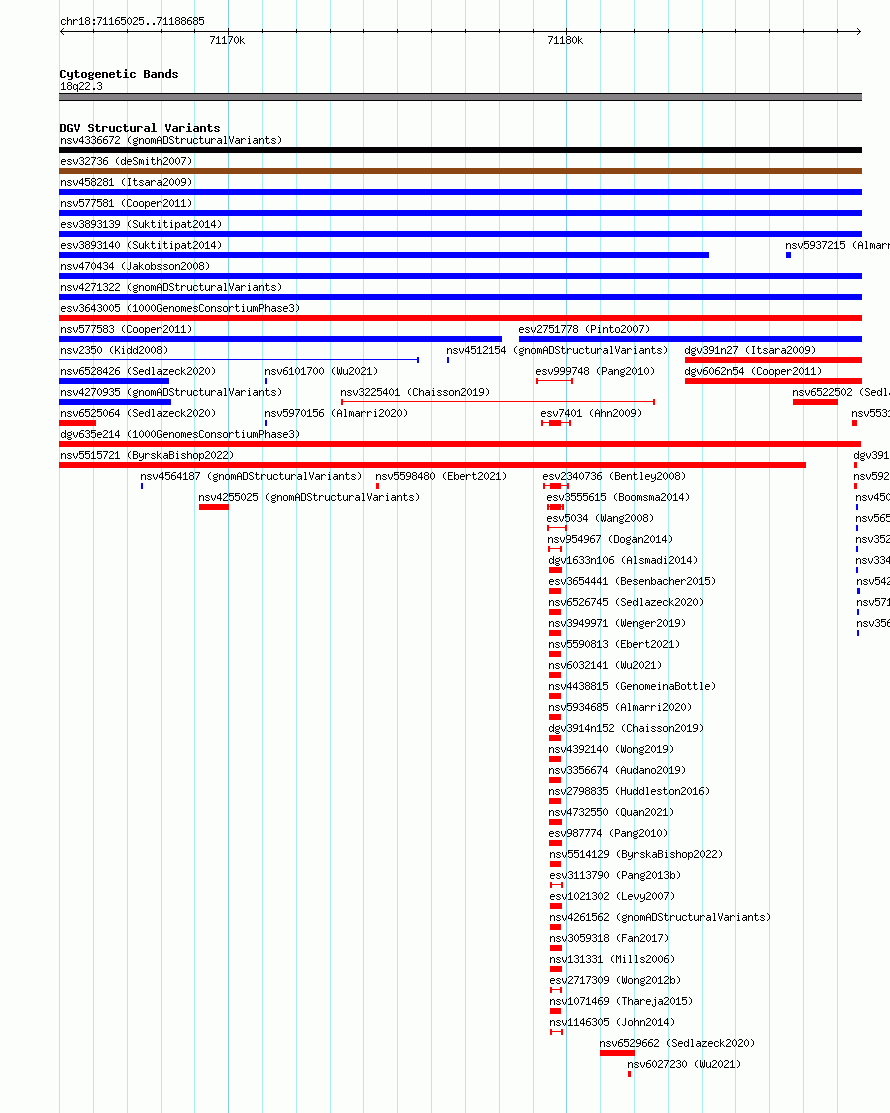This screenshot has height=1113, width=890.
Task: Open nsv3949971 Wenger2019 label
Action: pos(617,623)
